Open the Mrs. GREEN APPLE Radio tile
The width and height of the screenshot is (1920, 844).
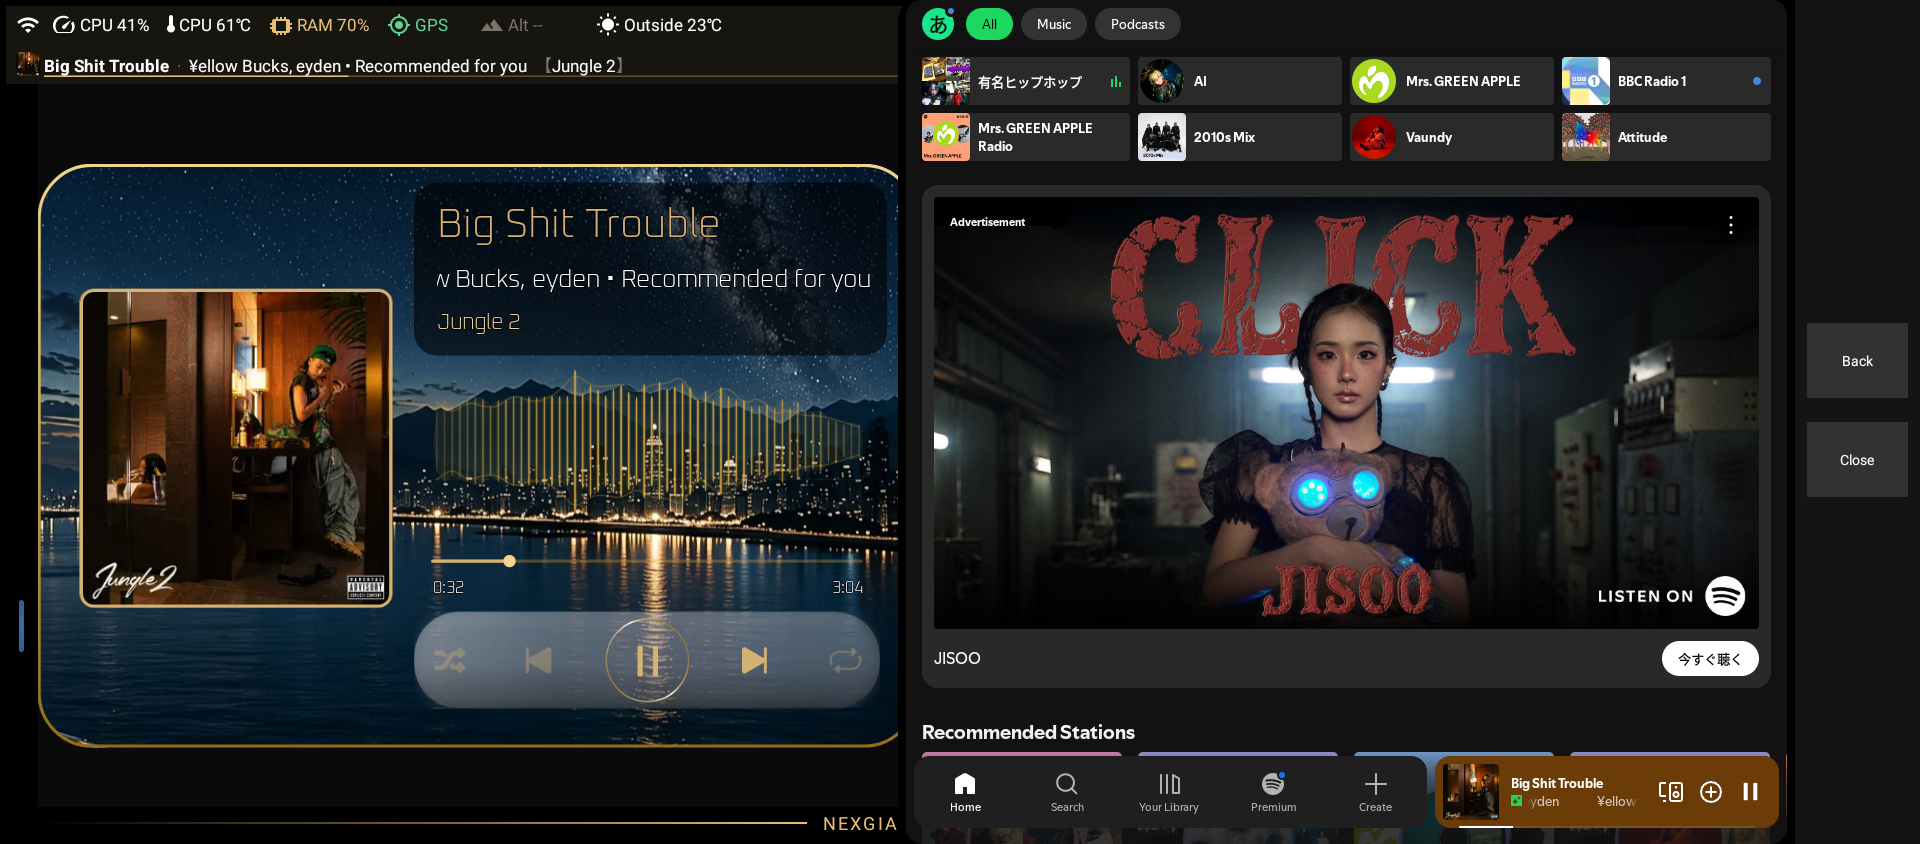tap(1026, 137)
